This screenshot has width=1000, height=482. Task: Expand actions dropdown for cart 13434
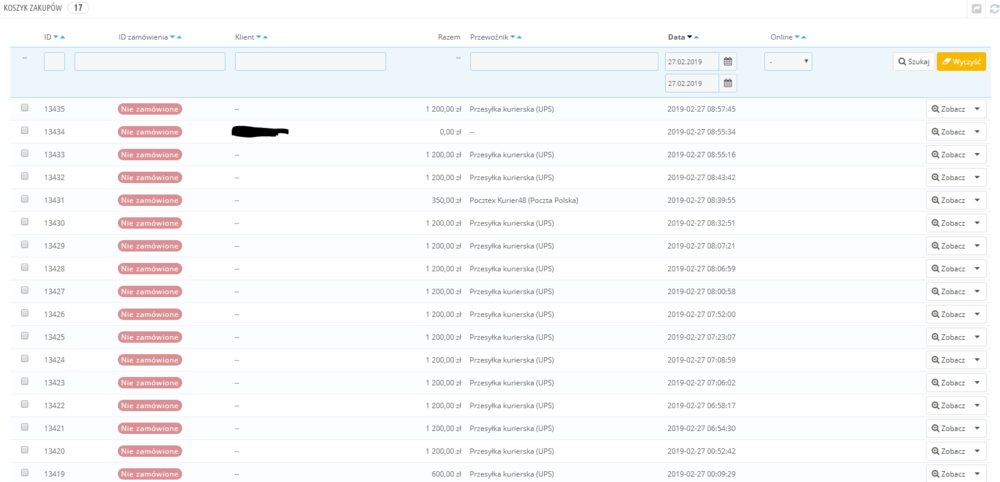click(977, 132)
